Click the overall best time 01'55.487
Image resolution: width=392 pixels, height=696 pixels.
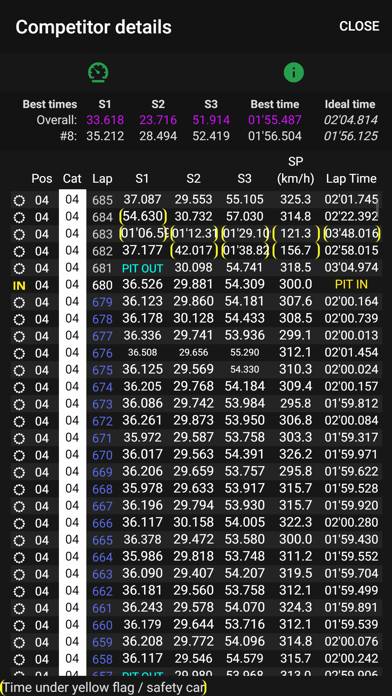[275, 120]
